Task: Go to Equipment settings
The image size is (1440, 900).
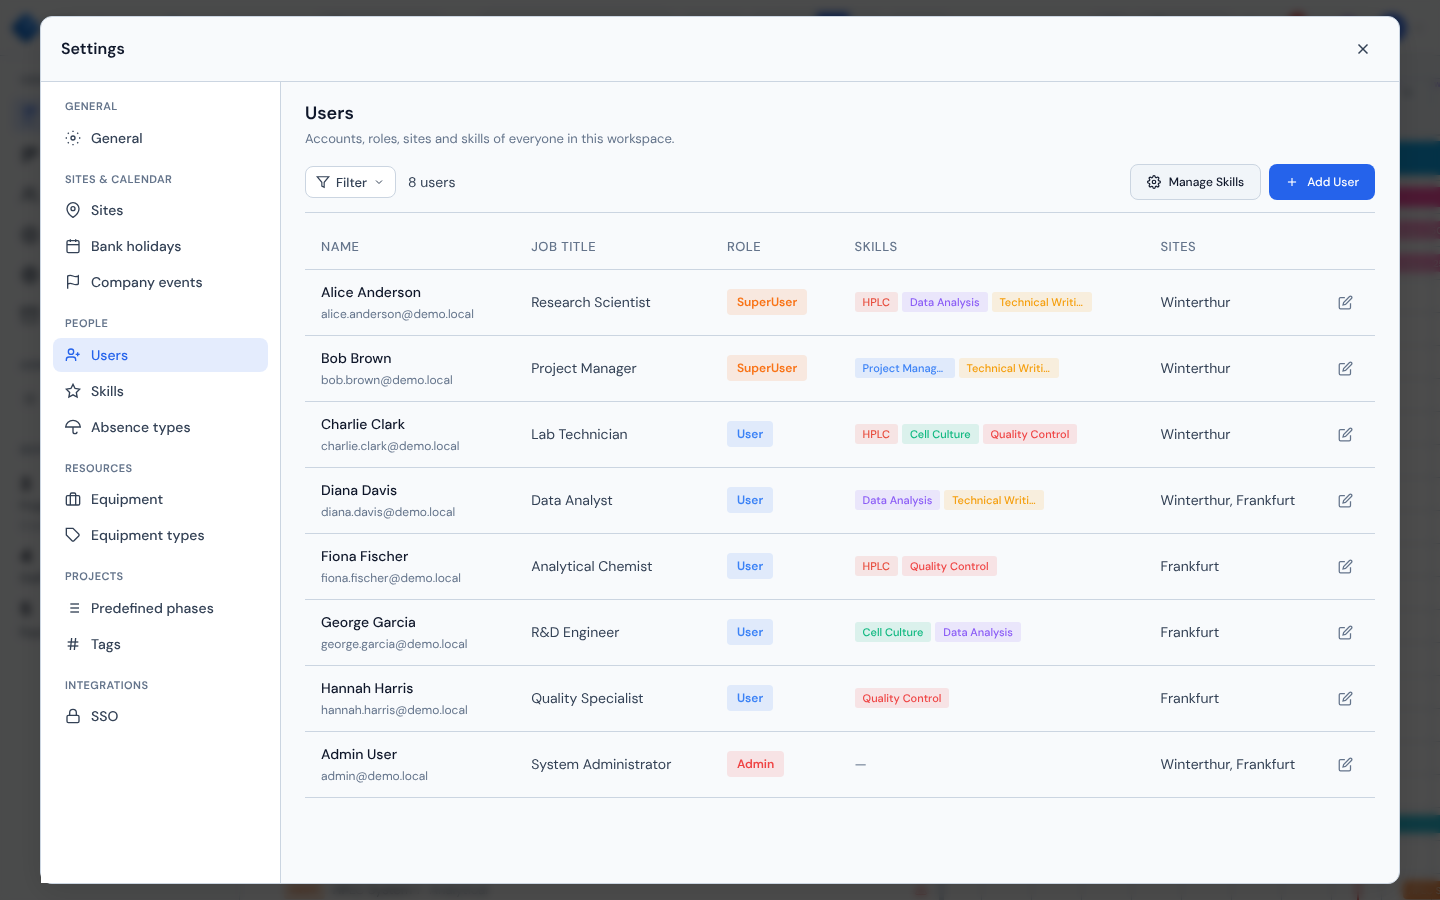Action: click(160, 499)
